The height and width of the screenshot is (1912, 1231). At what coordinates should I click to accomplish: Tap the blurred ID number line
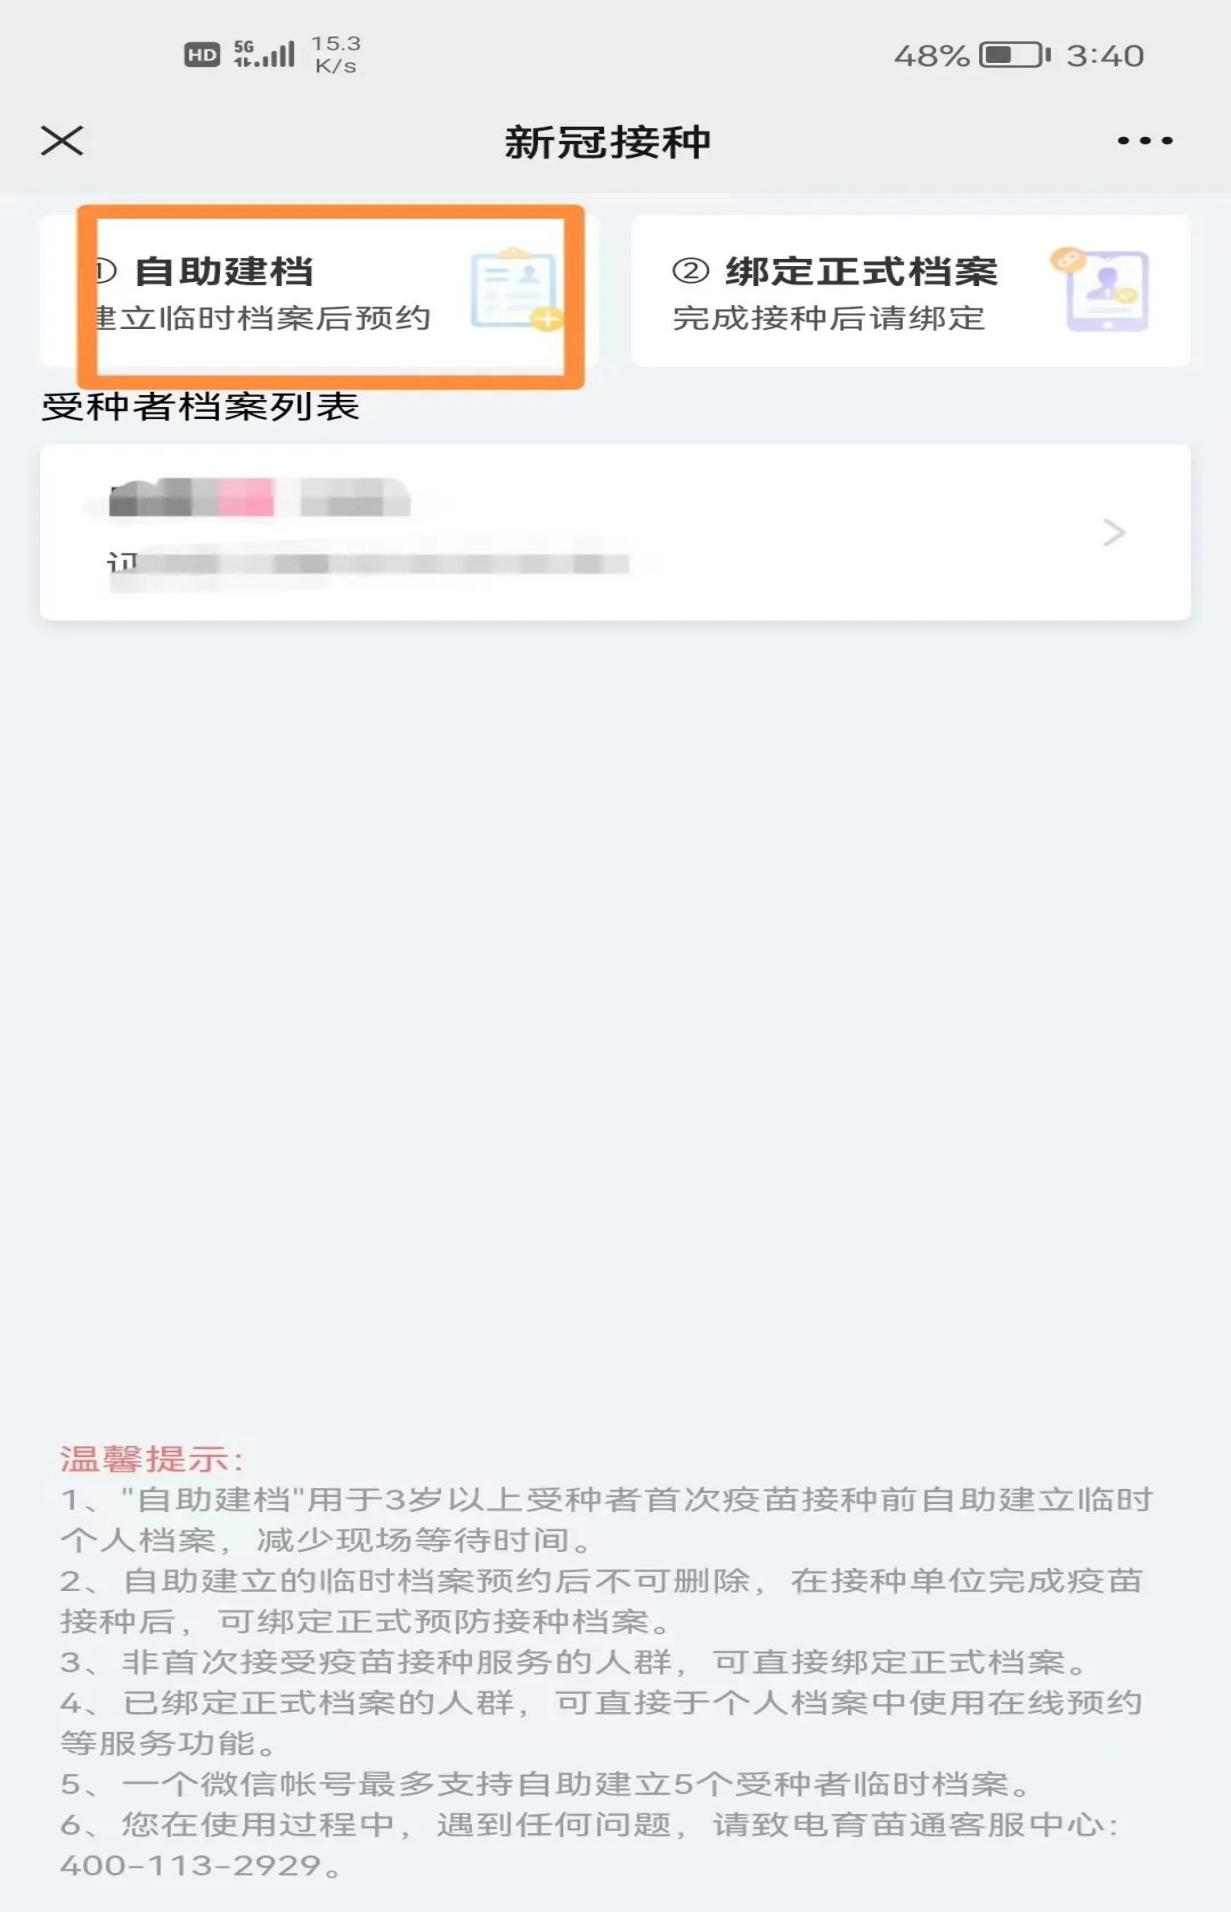(369, 565)
